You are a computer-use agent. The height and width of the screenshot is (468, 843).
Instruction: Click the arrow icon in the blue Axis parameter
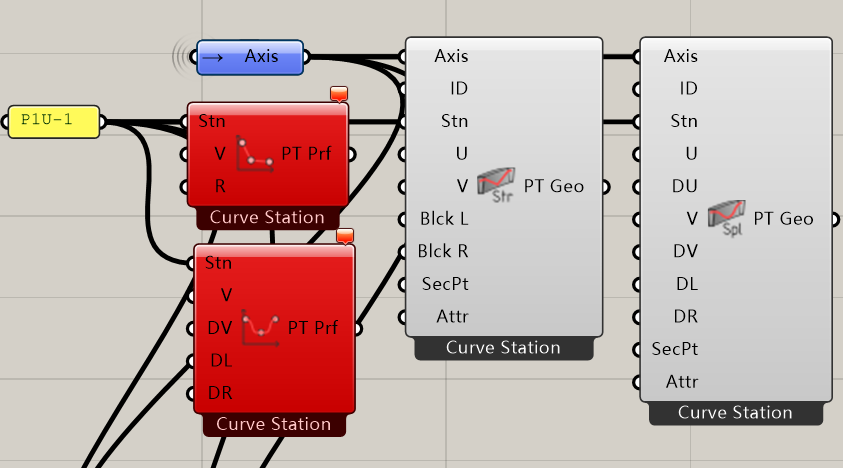pyautogui.click(x=211, y=58)
